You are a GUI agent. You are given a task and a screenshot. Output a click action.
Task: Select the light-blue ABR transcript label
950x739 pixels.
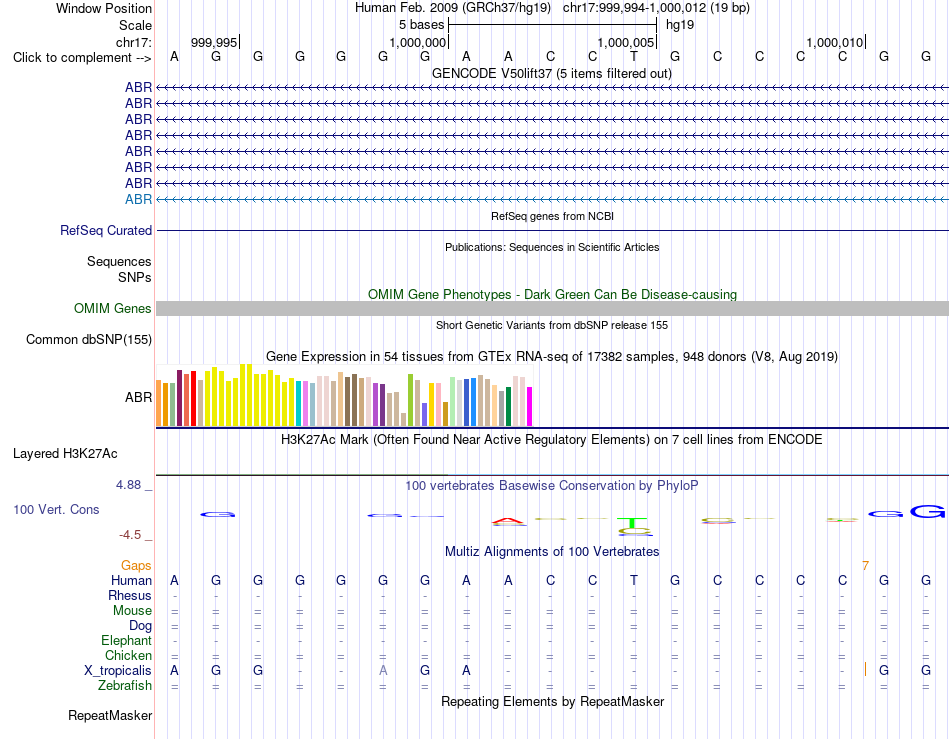coord(138,199)
